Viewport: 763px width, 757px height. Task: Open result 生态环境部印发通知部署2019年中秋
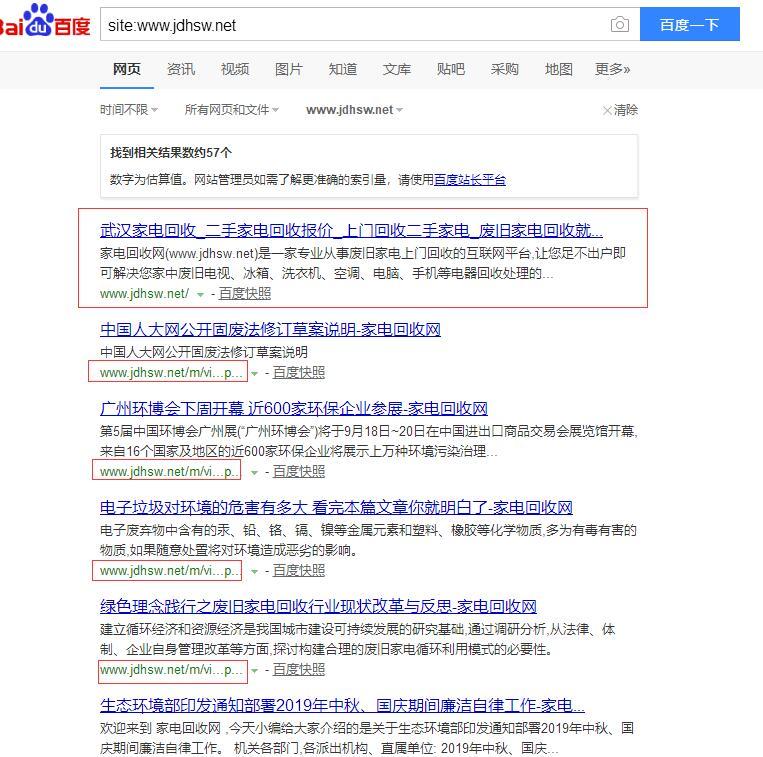pyautogui.click(x=342, y=705)
